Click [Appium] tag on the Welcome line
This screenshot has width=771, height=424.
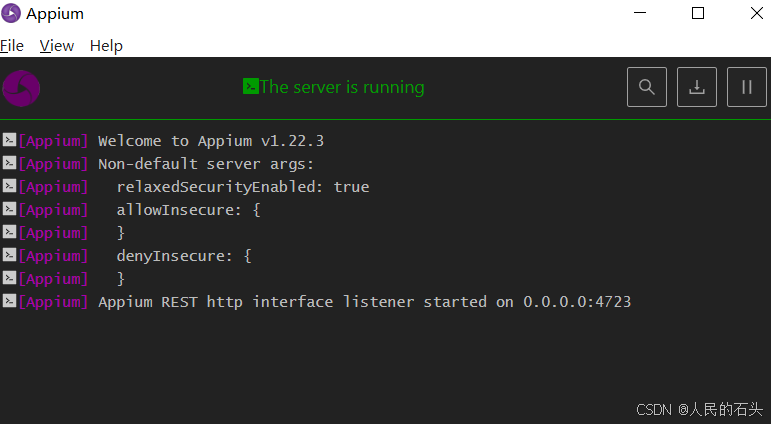tap(54, 141)
